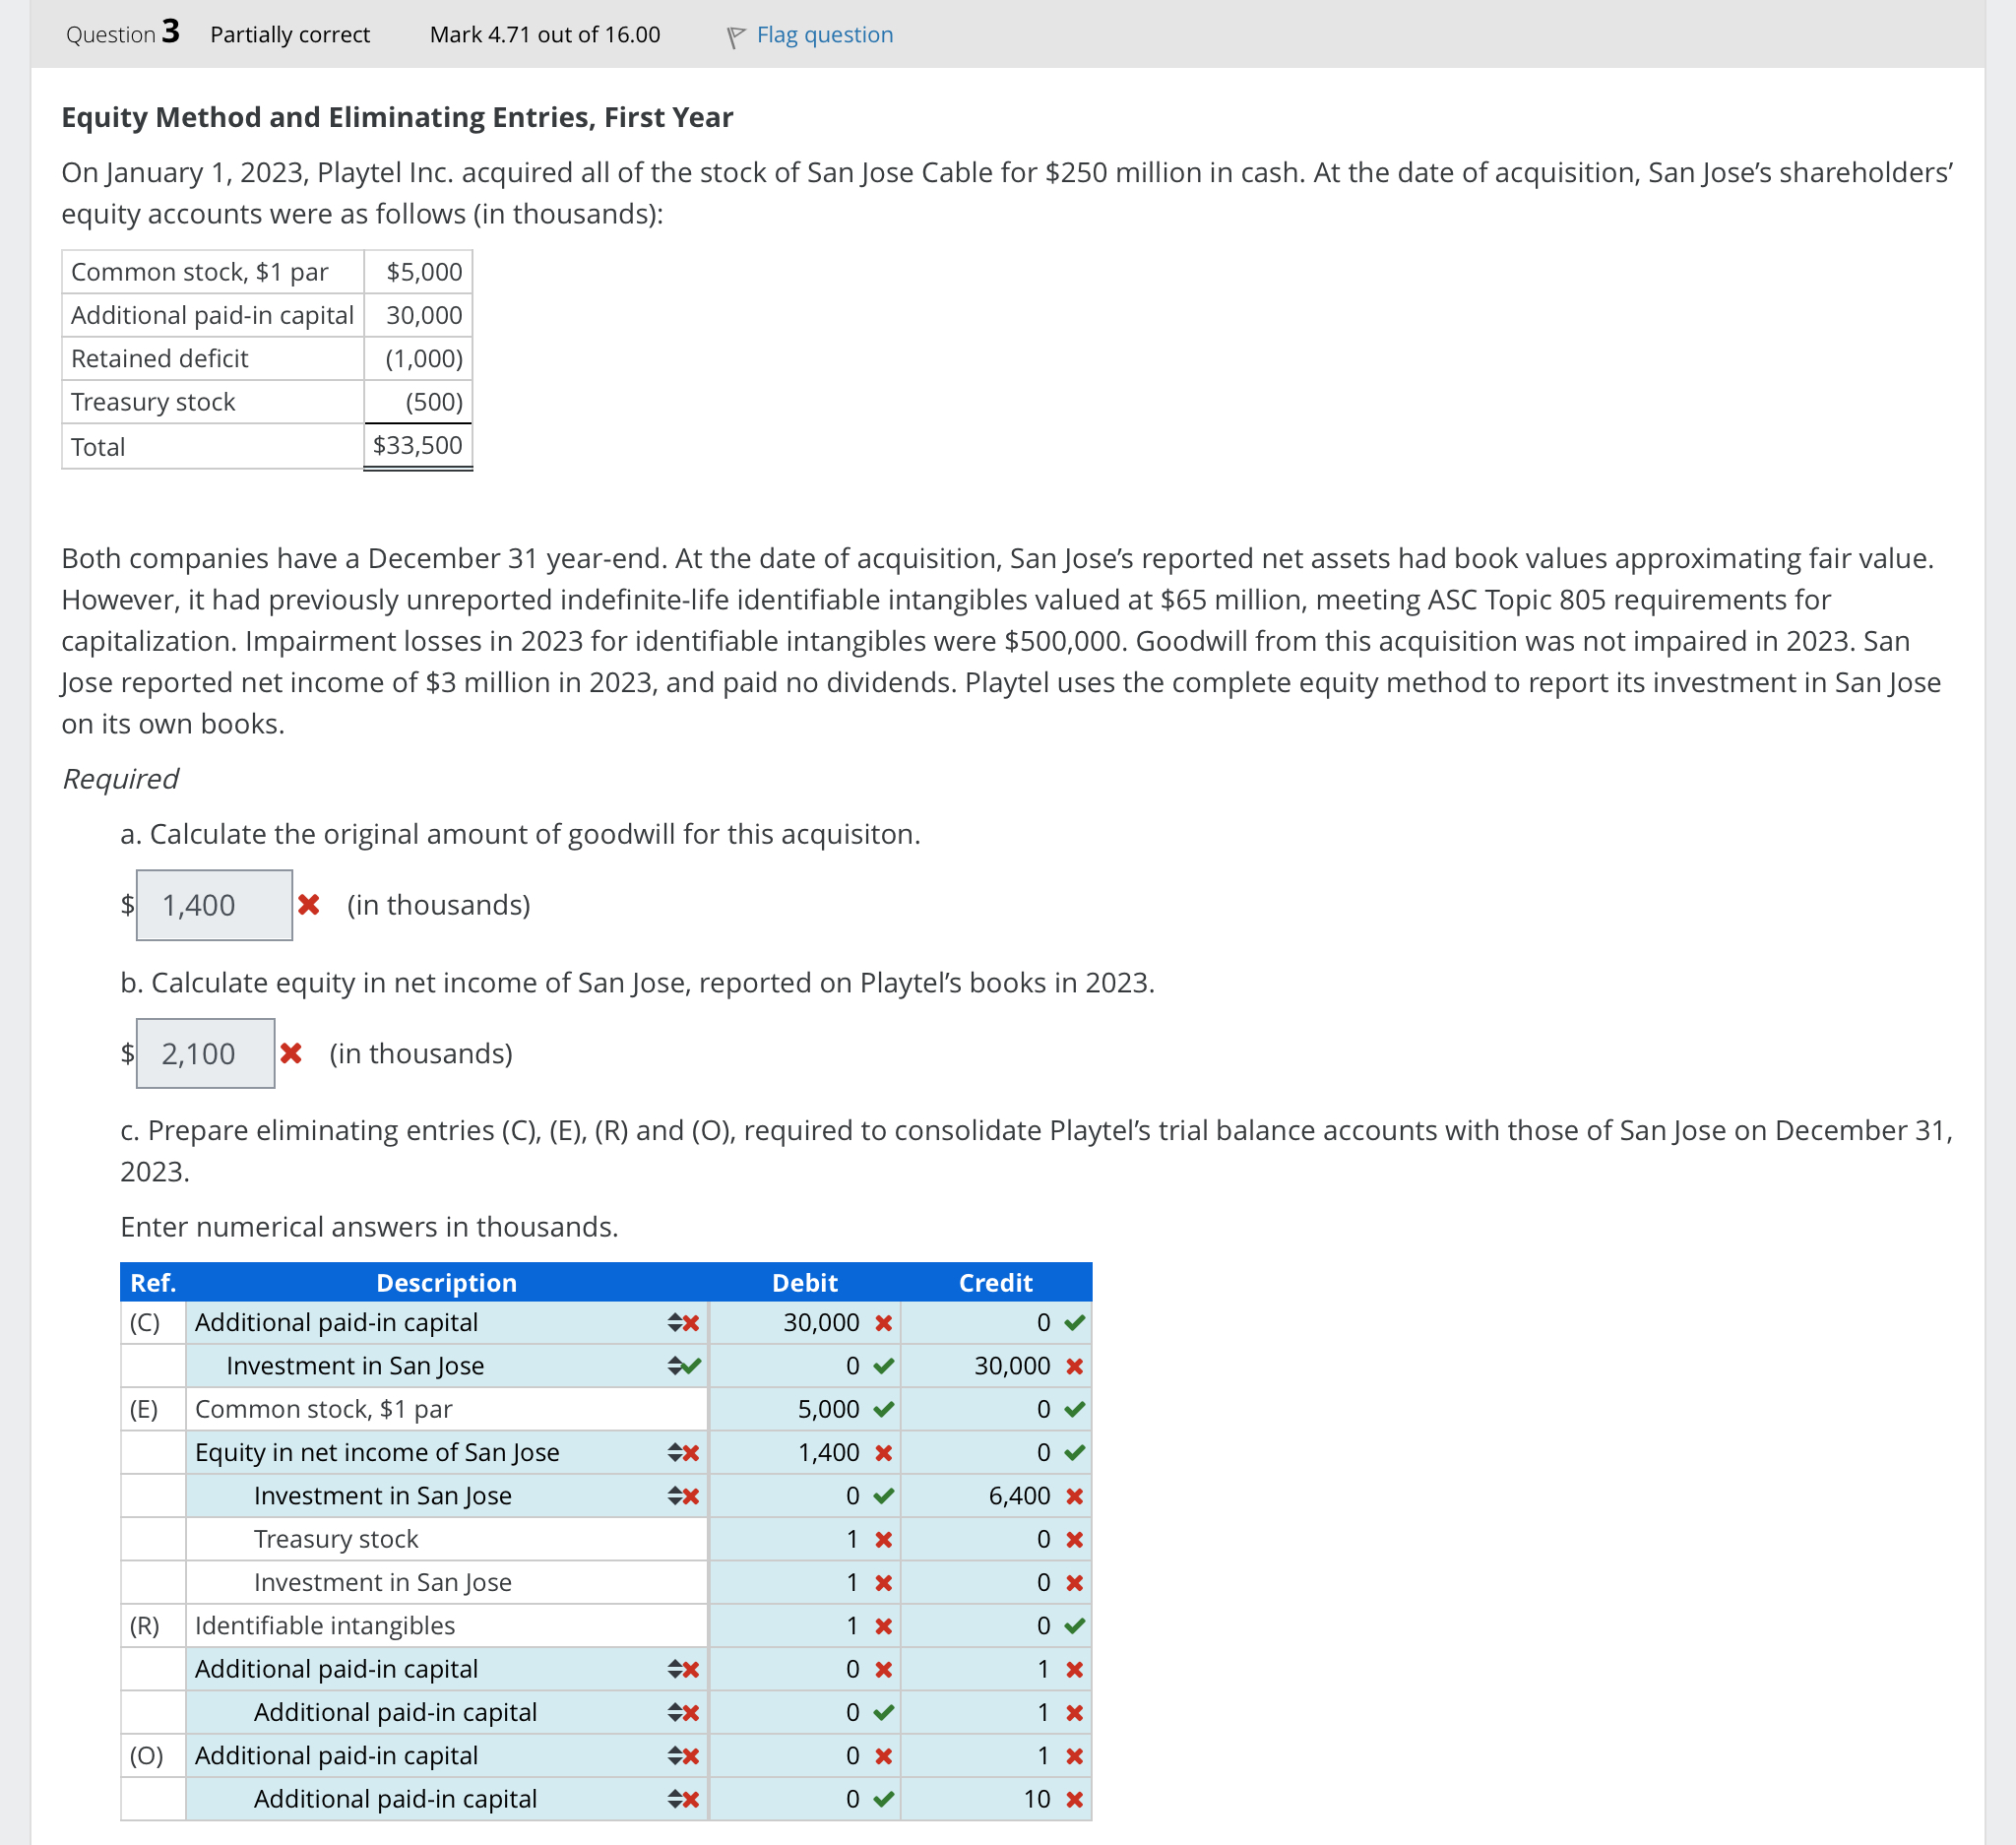
Task: Click the (C) Investment in San Jose credit field 30,000
Action: (x=996, y=1366)
